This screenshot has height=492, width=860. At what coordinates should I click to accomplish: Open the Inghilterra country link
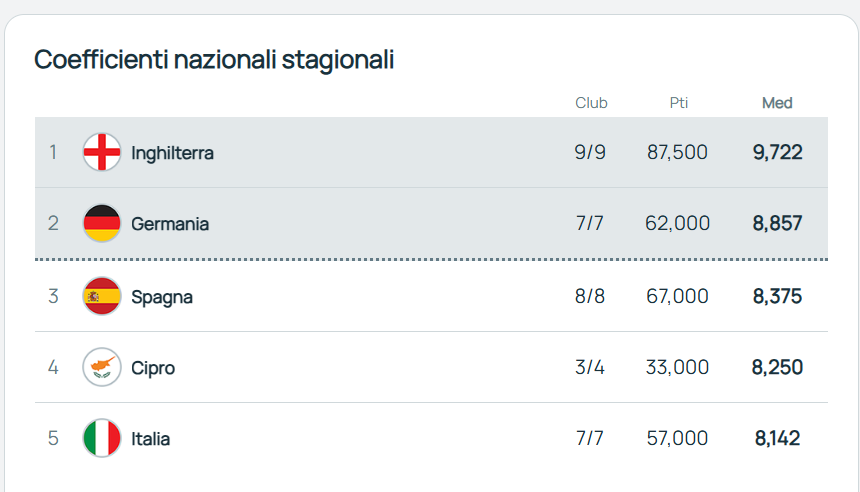point(172,153)
